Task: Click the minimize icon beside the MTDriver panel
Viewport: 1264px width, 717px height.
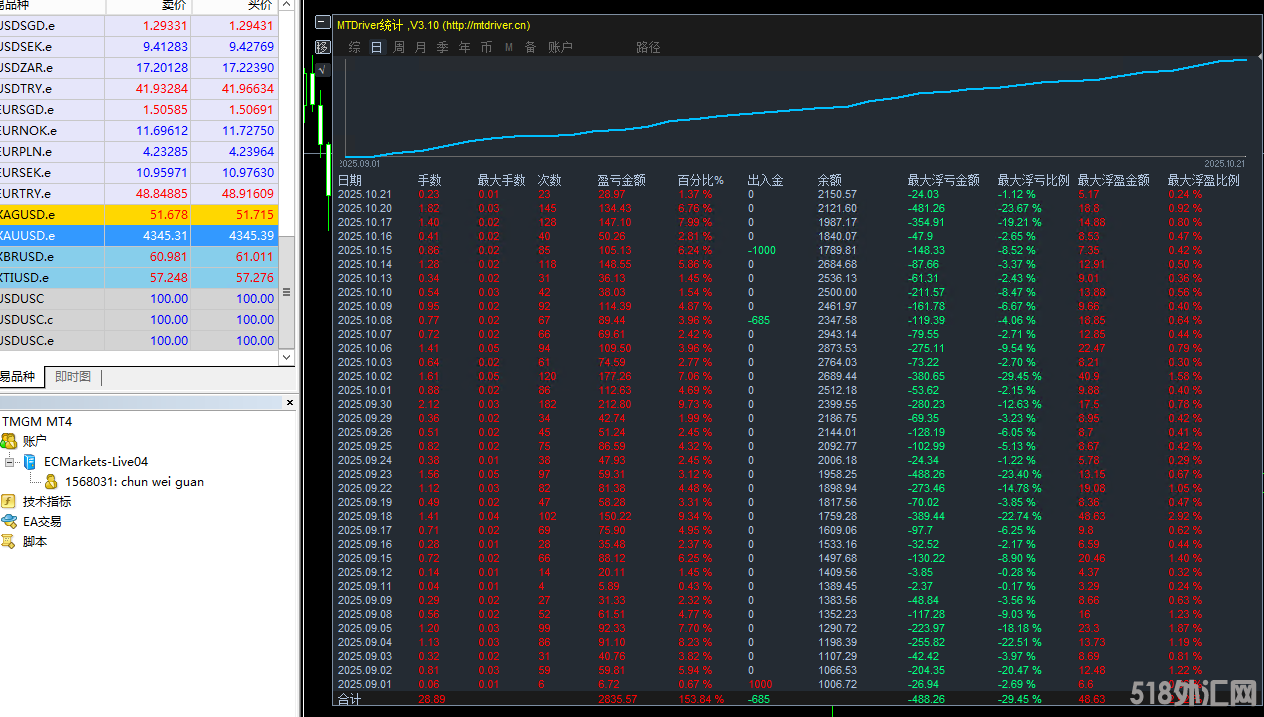Action: 321,21
